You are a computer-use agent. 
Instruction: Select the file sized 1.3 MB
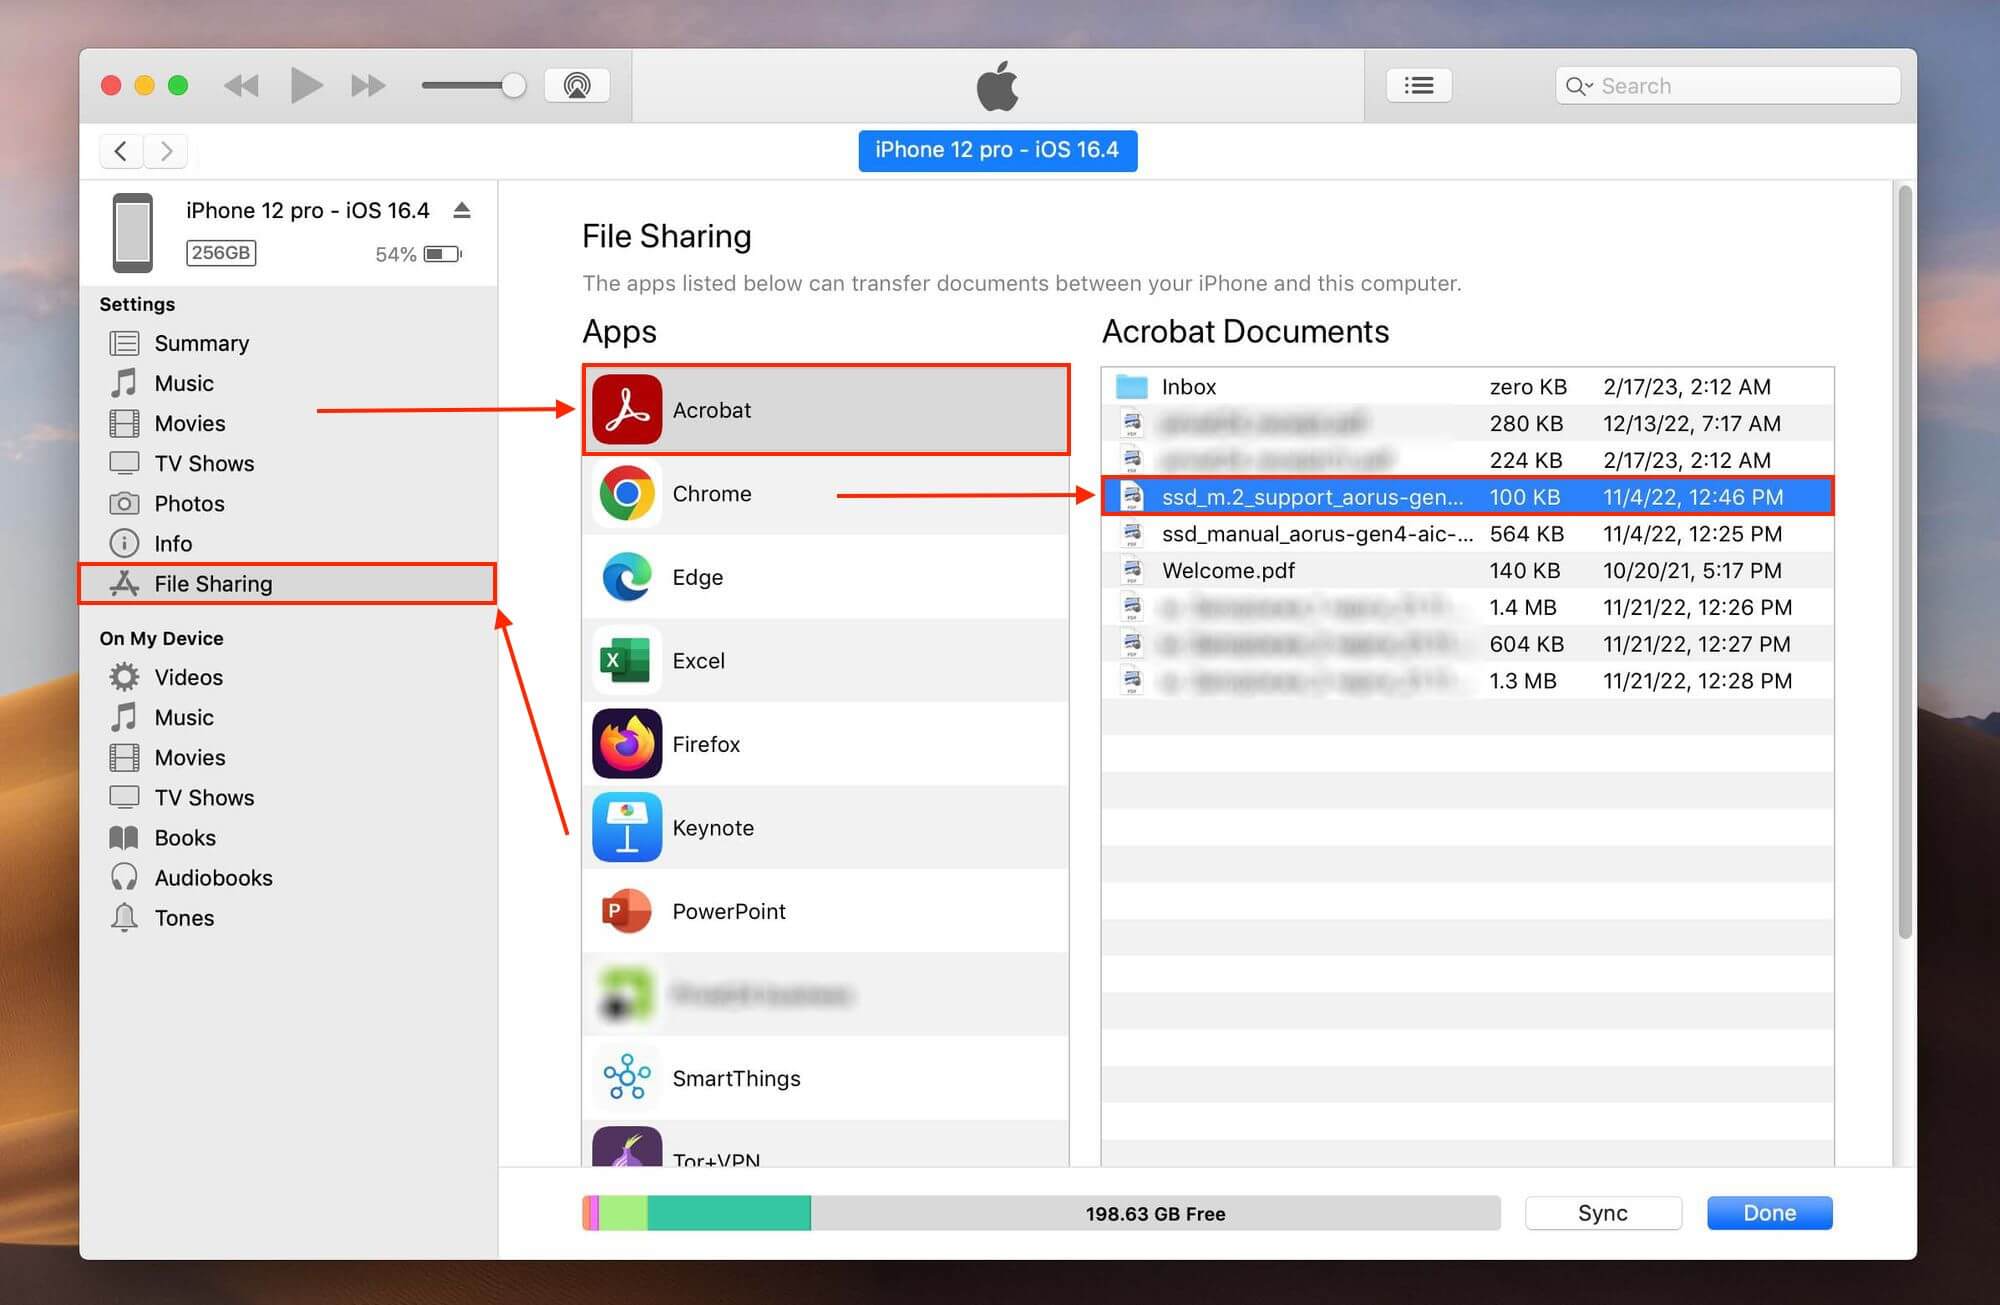tap(1467, 681)
